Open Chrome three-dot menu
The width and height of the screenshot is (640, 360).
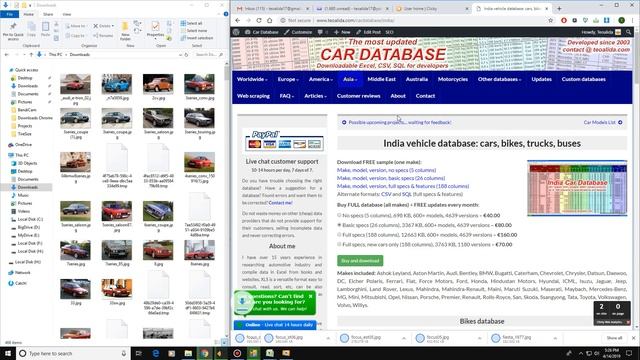(632, 20)
